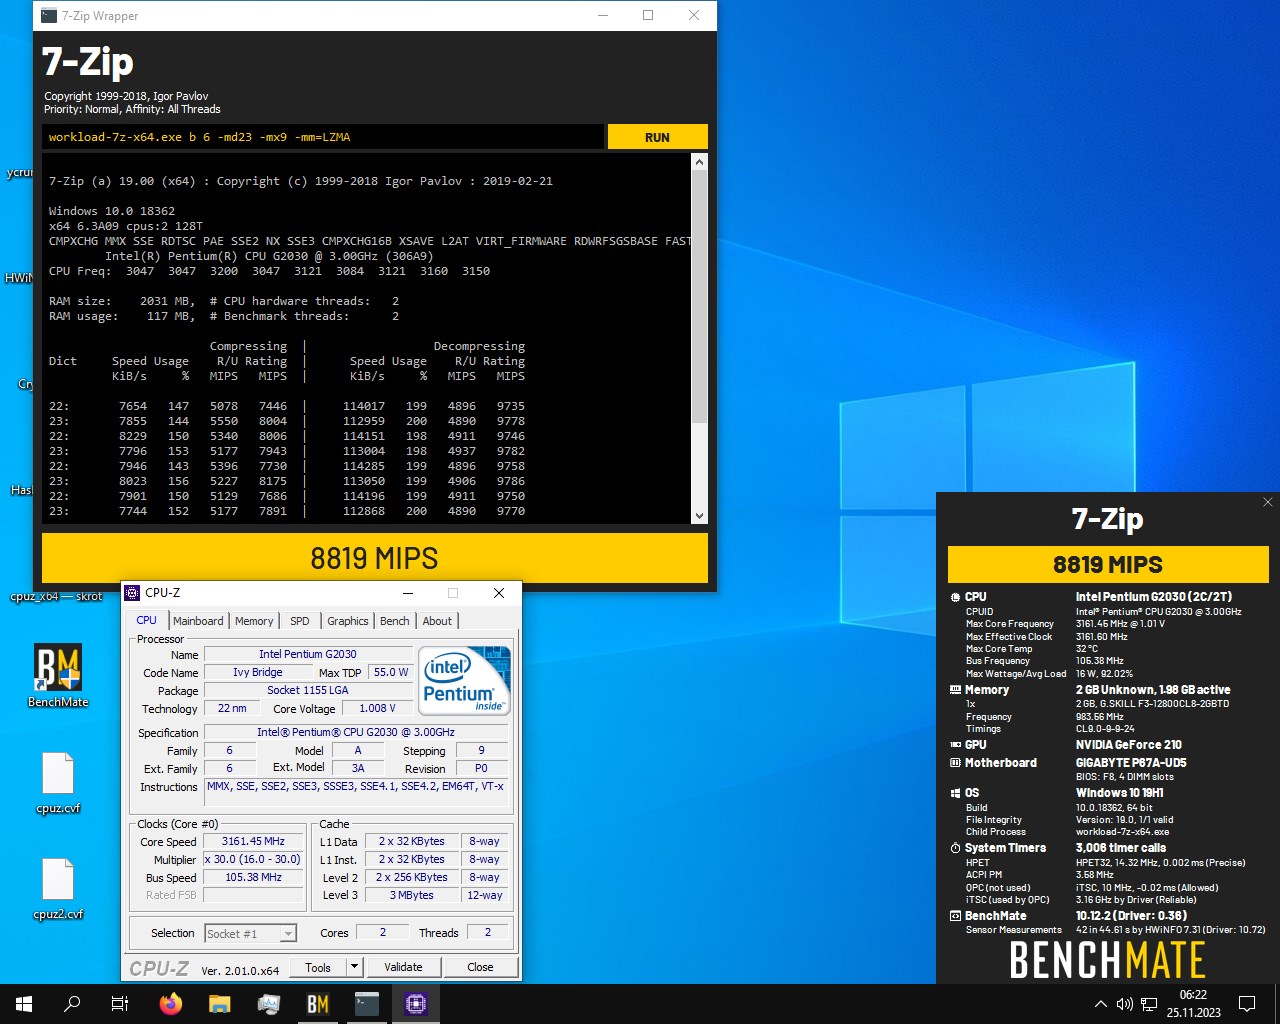Open the Socket #1 selection dropdown
The image size is (1280, 1024).
point(251,933)
